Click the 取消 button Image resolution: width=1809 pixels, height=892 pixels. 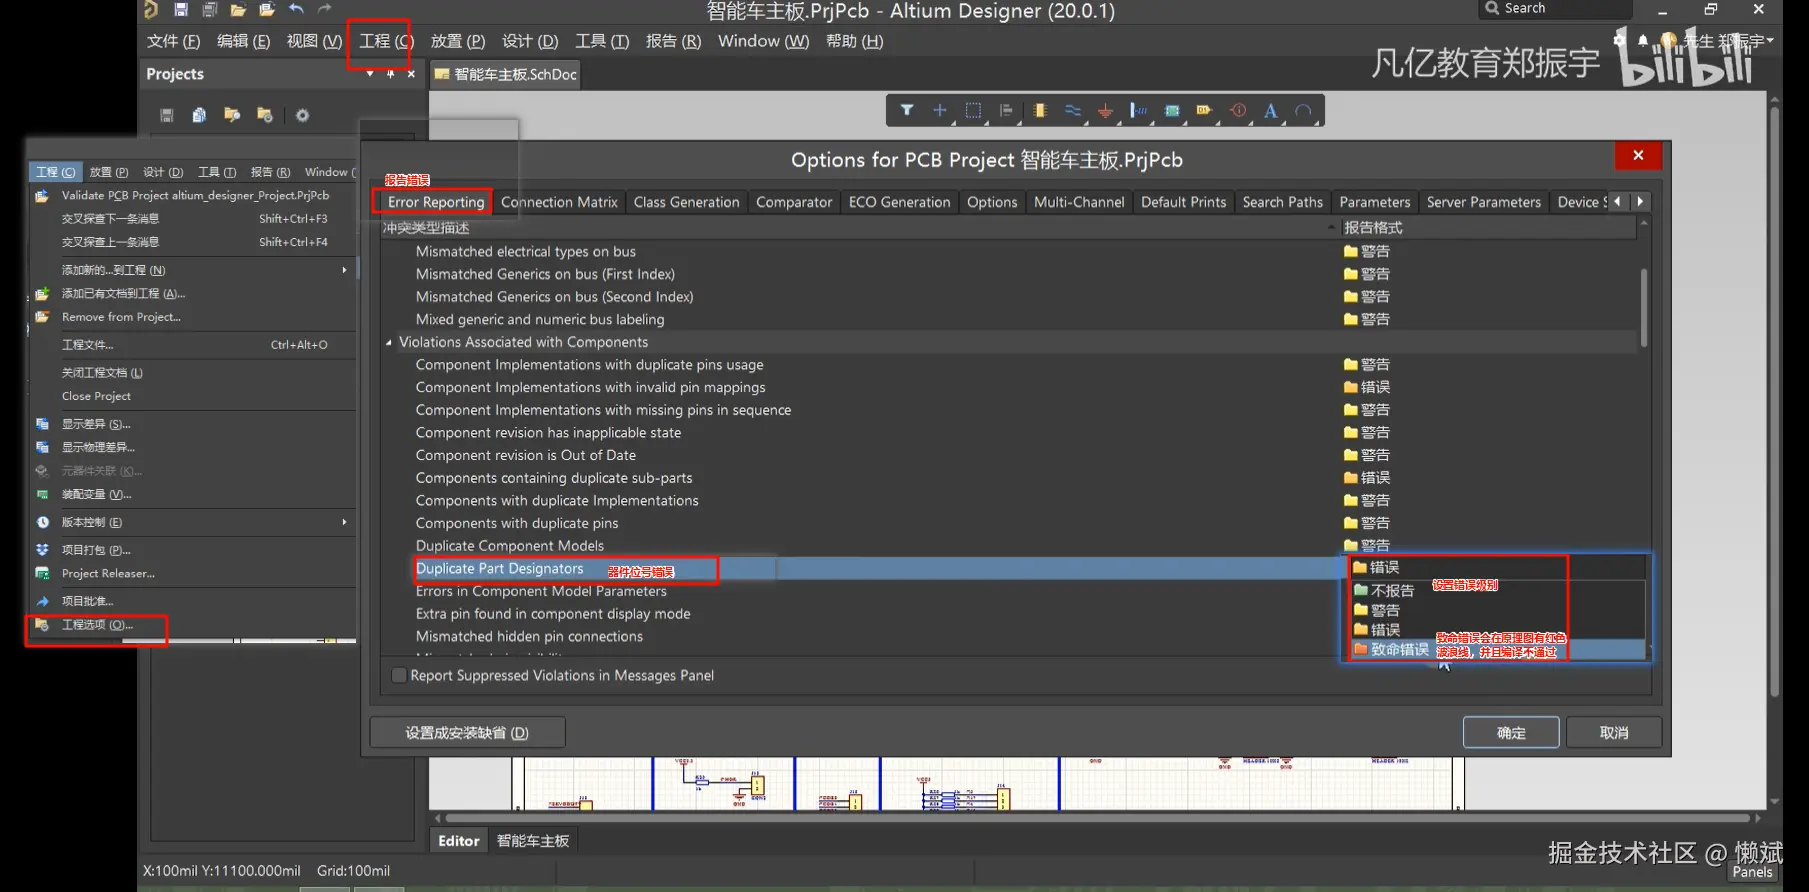point(1614,733)
